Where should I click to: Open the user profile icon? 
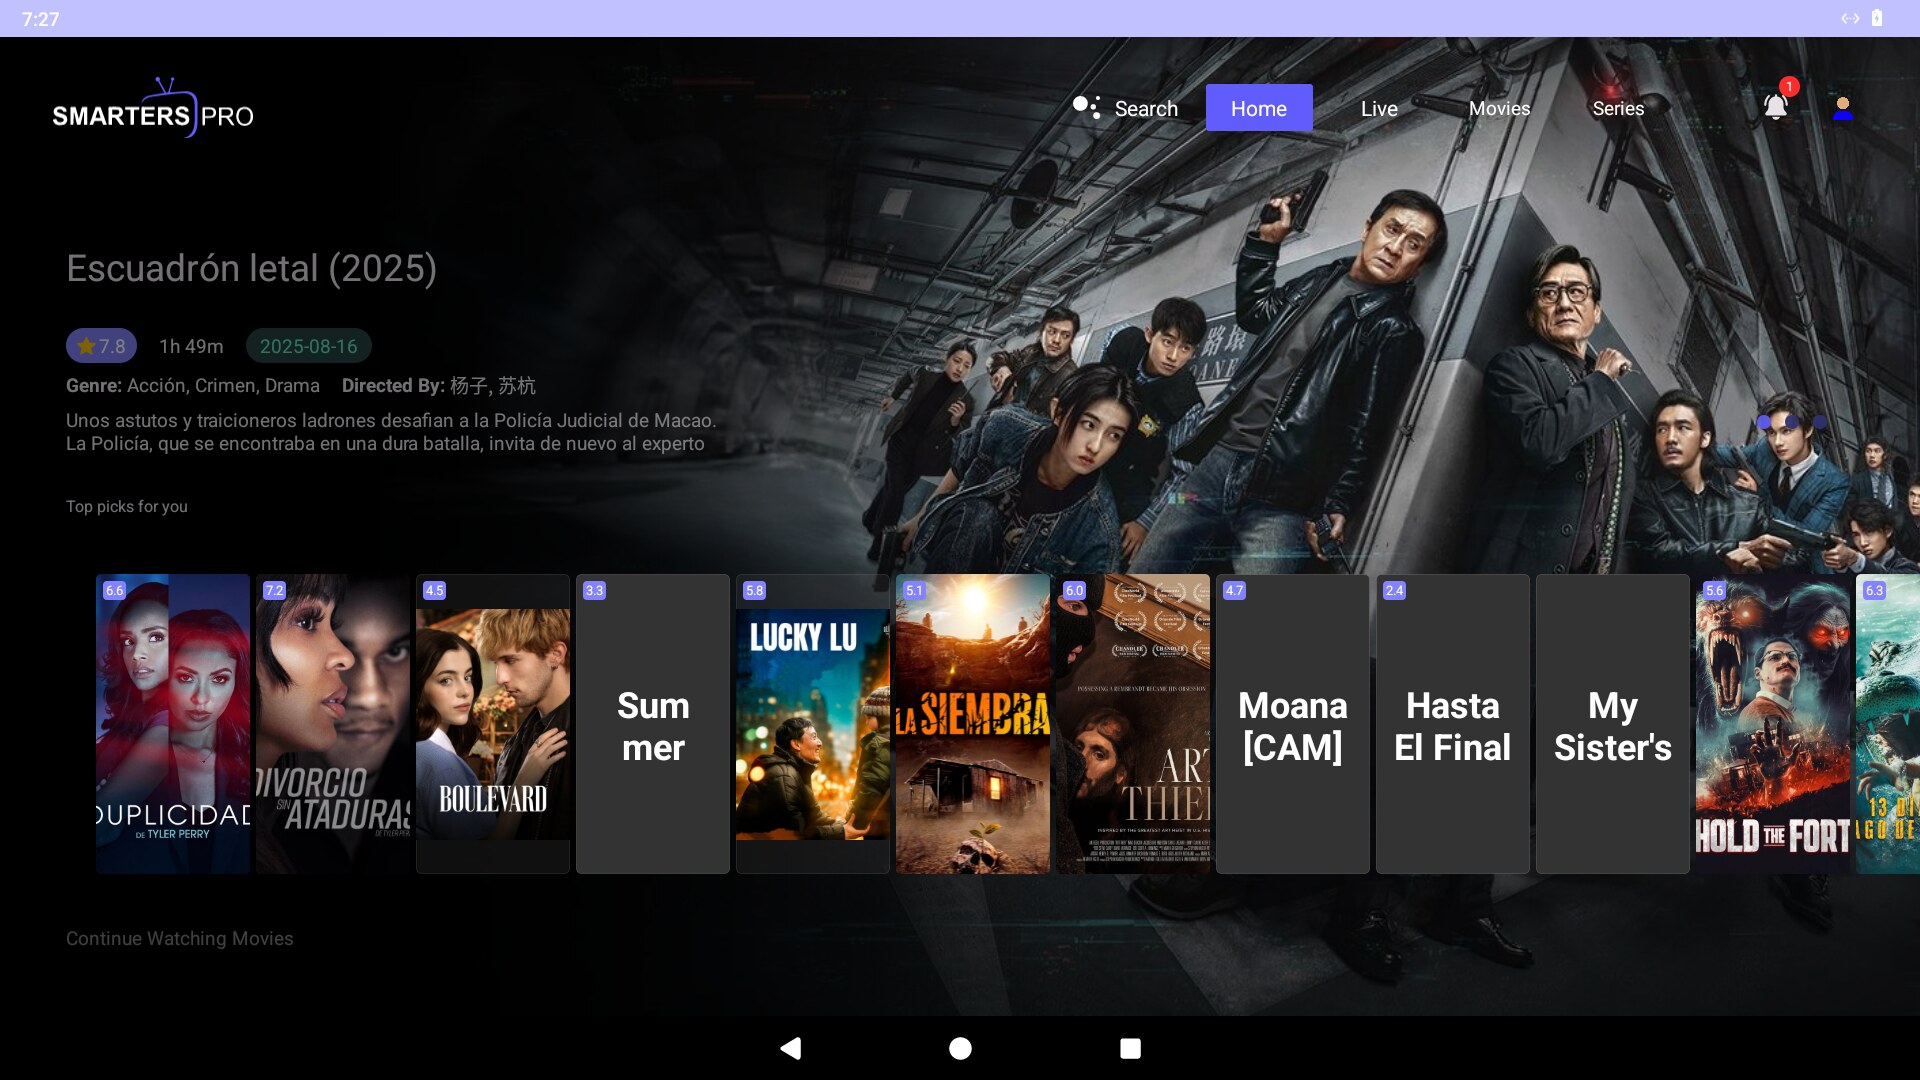click(x=1842, y=108)
